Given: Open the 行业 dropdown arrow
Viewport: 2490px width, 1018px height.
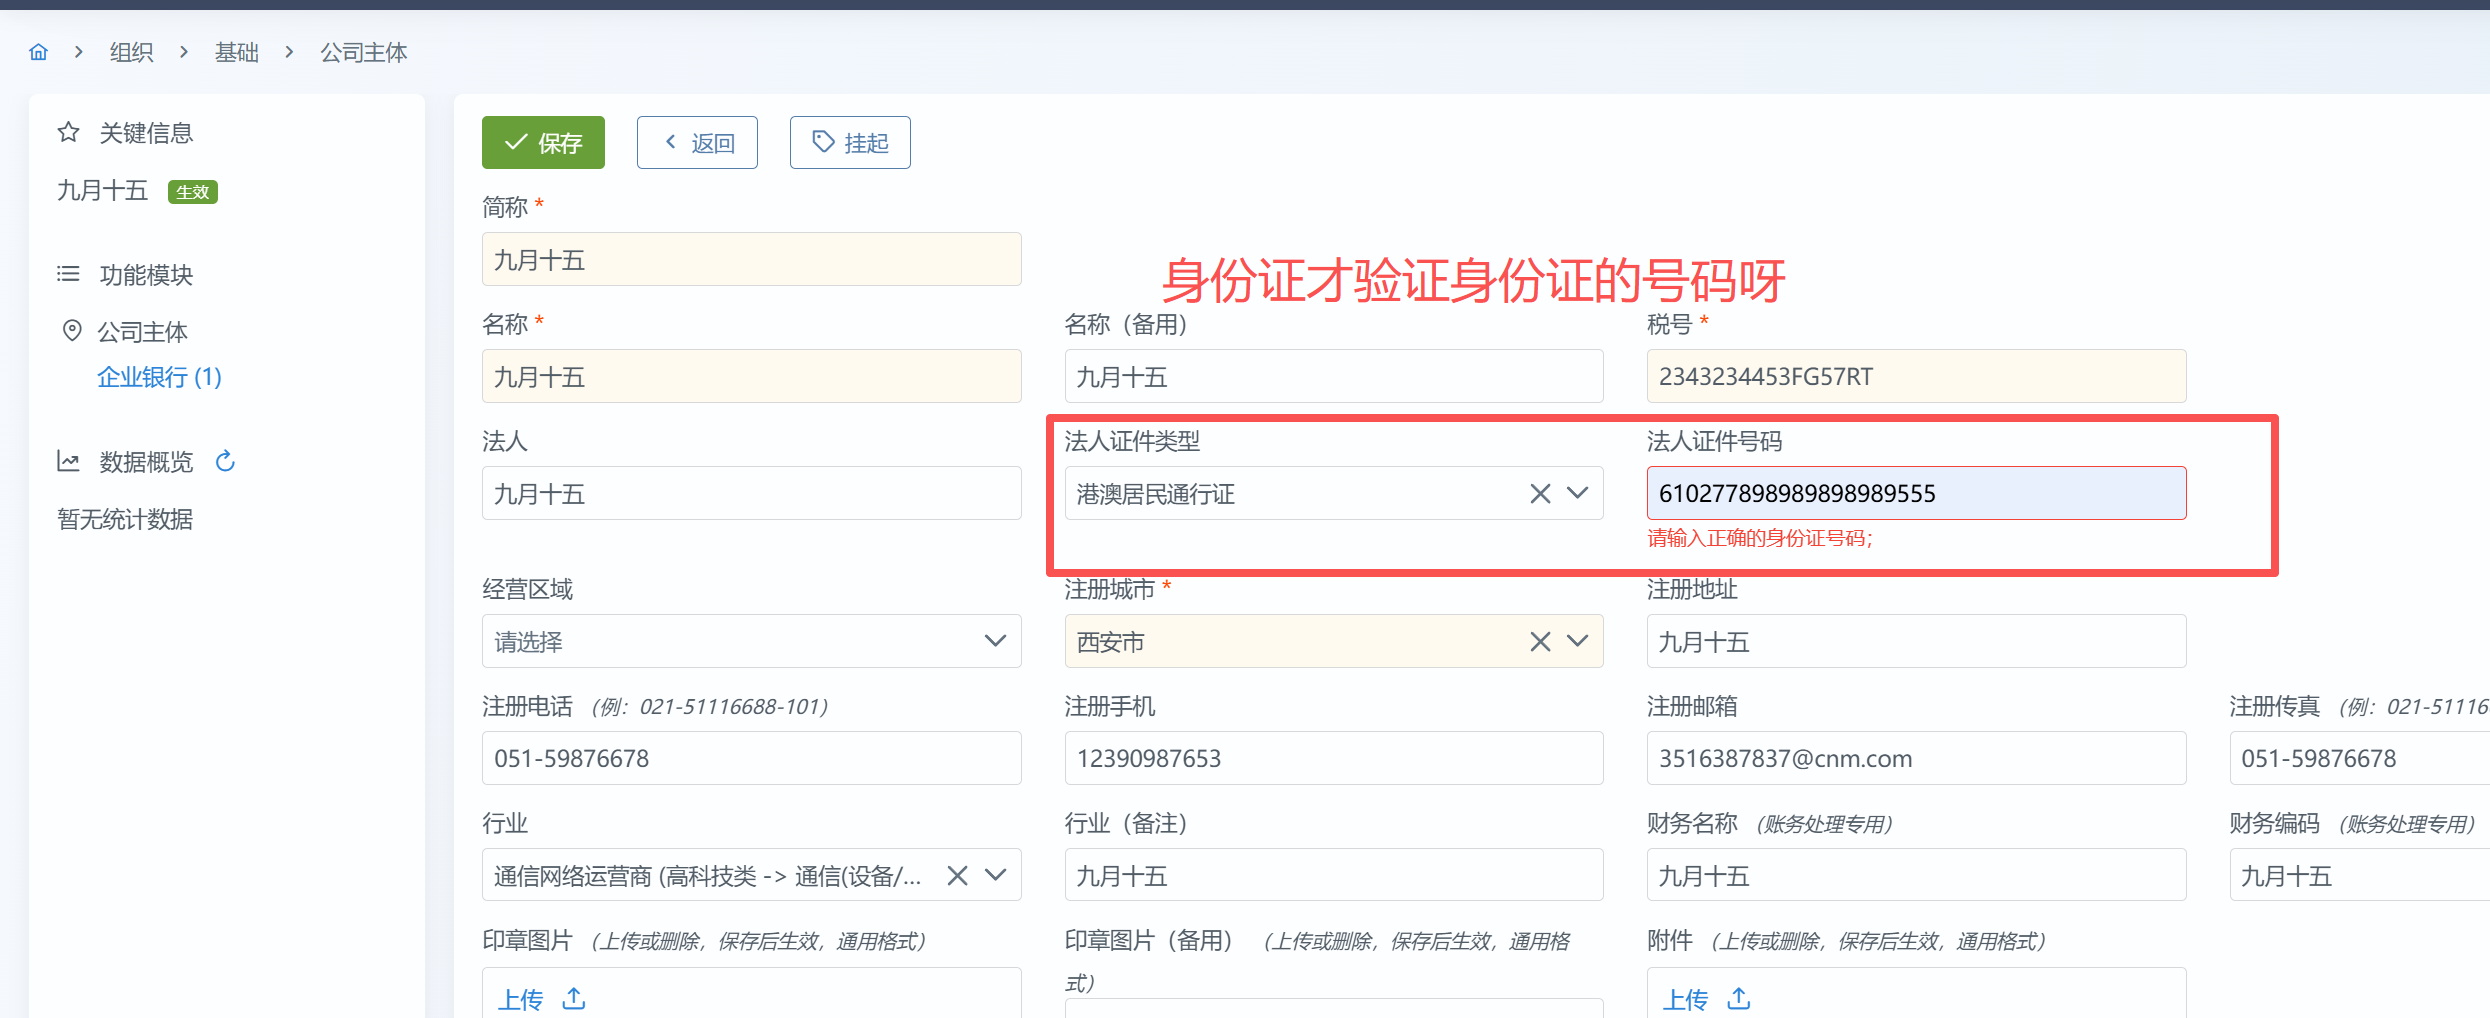Looking at the screenshot, I should [x=995, y=875].
